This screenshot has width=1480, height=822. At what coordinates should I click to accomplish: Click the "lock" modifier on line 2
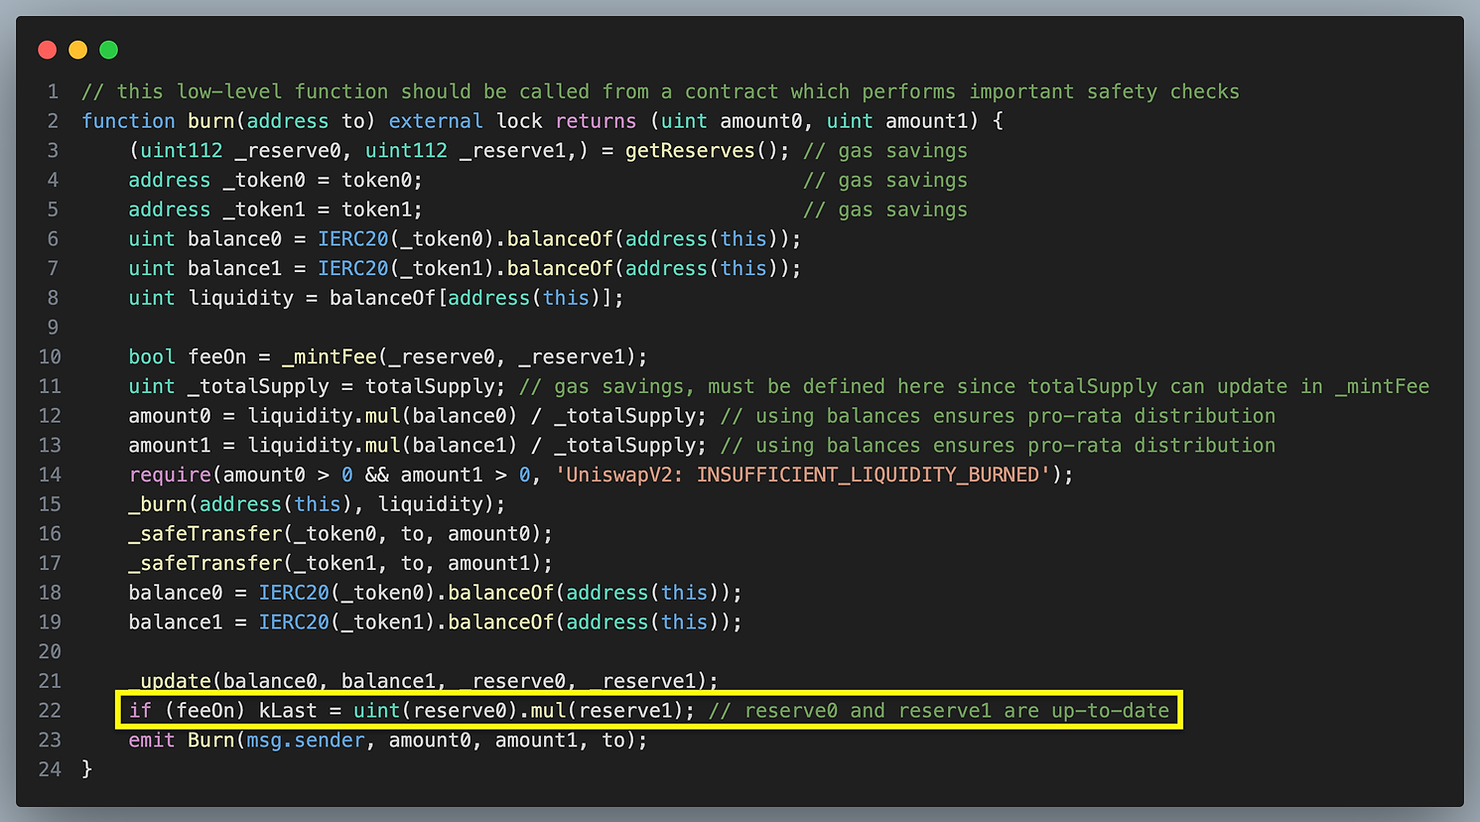519,121
